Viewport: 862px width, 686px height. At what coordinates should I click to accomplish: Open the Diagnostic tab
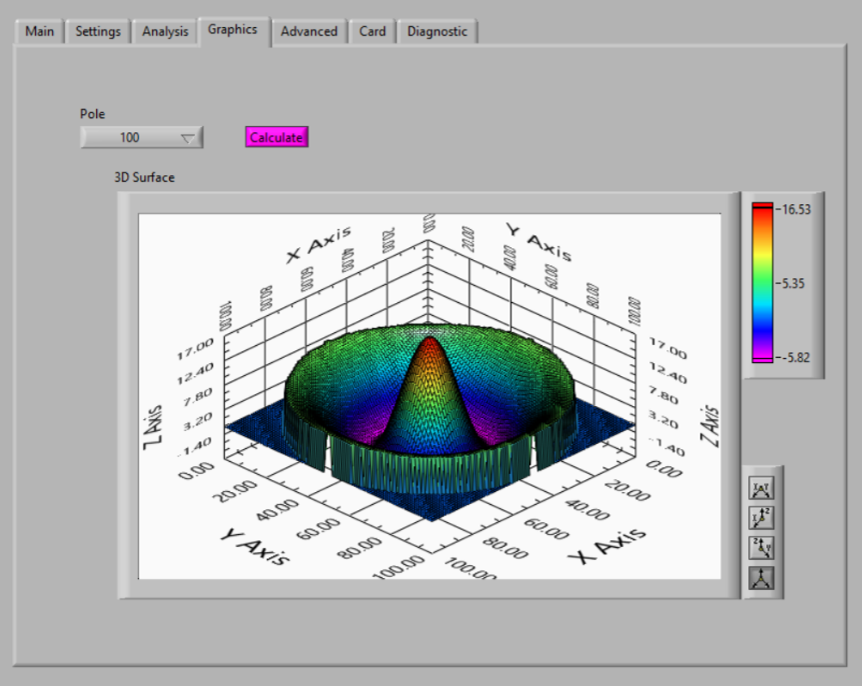437,31
